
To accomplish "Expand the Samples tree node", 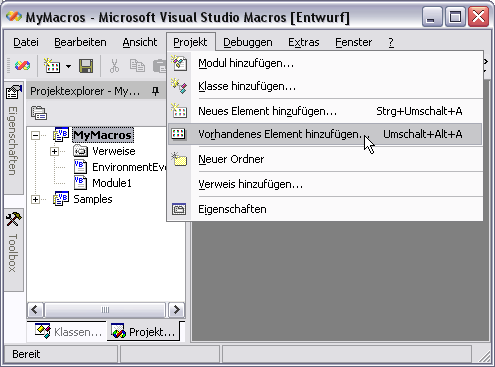I will pyautogui.click(x=35, y=199).
